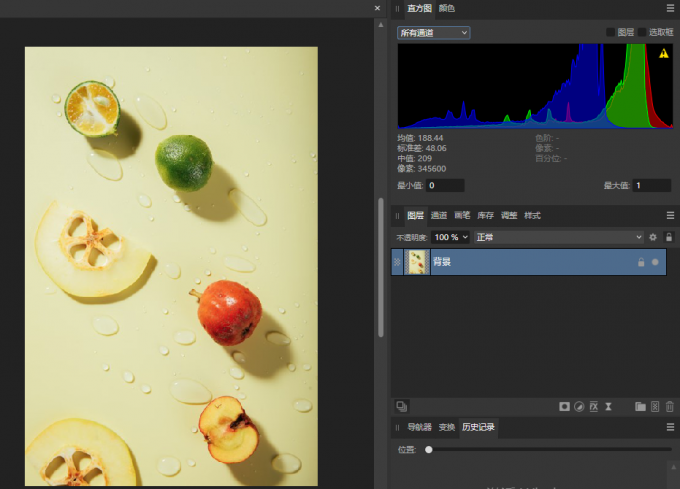
Task: Add a pixel layer icon
Action: tap(655, 407)
